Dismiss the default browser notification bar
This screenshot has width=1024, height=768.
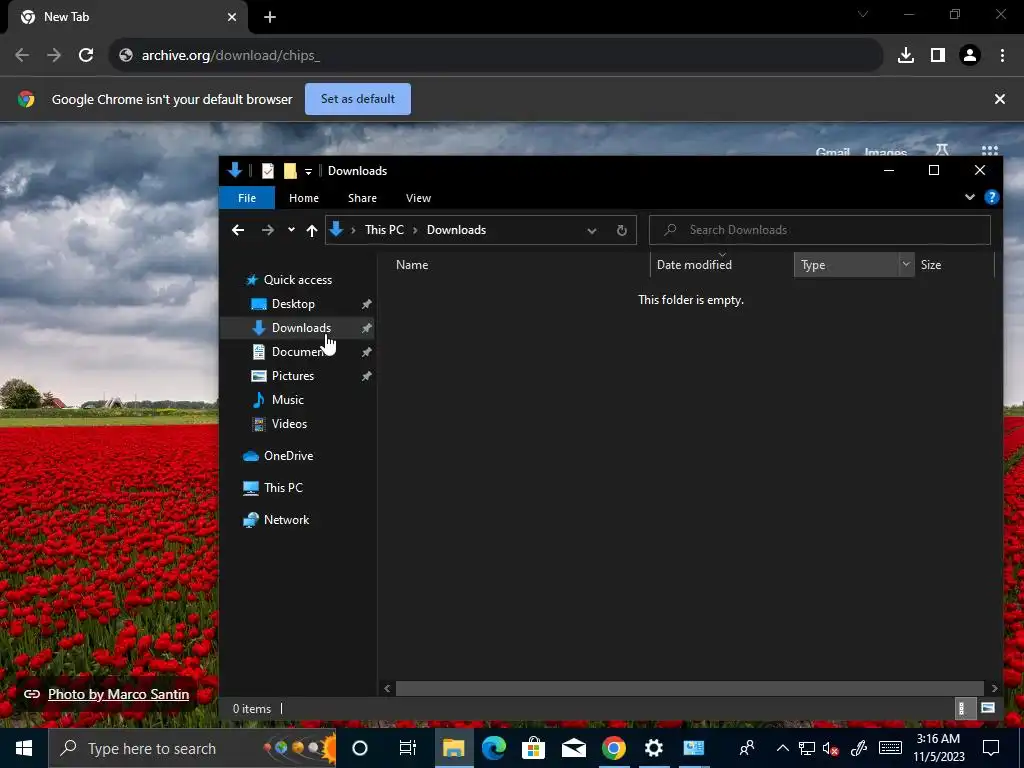[x=999, y=99]
